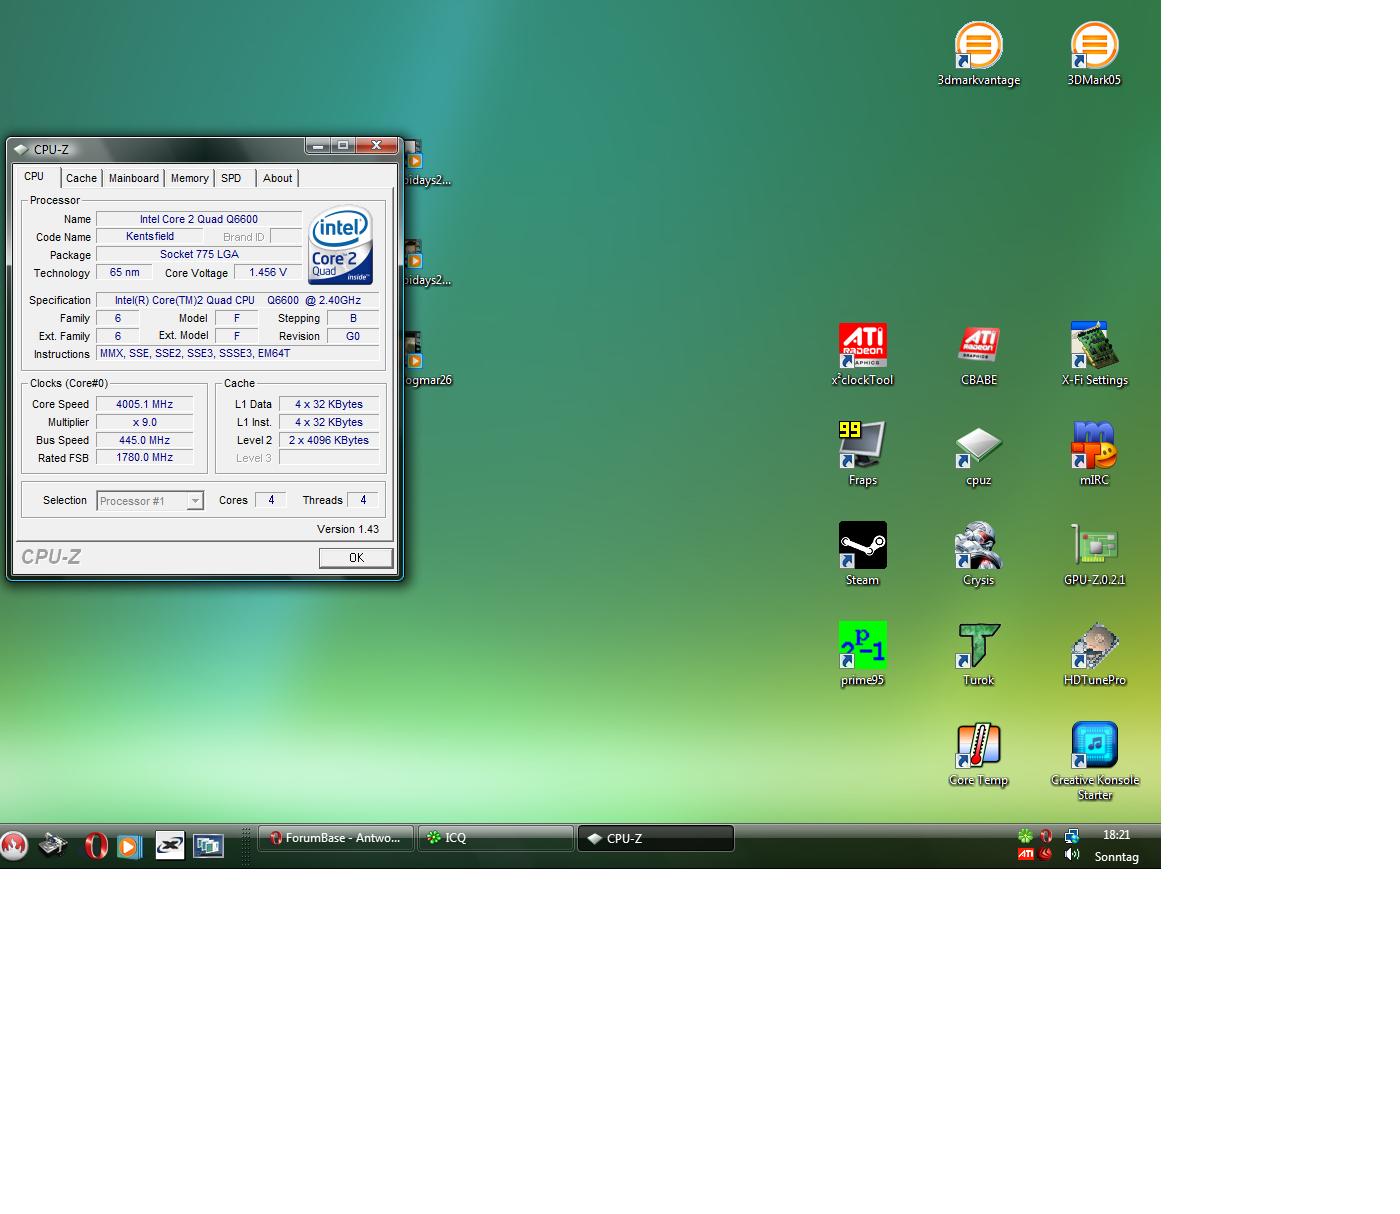The height and width of the screenshot is (1214, 1400).
Task: Click the Kentsfield code name value
Action: click(x=150, y=237)
